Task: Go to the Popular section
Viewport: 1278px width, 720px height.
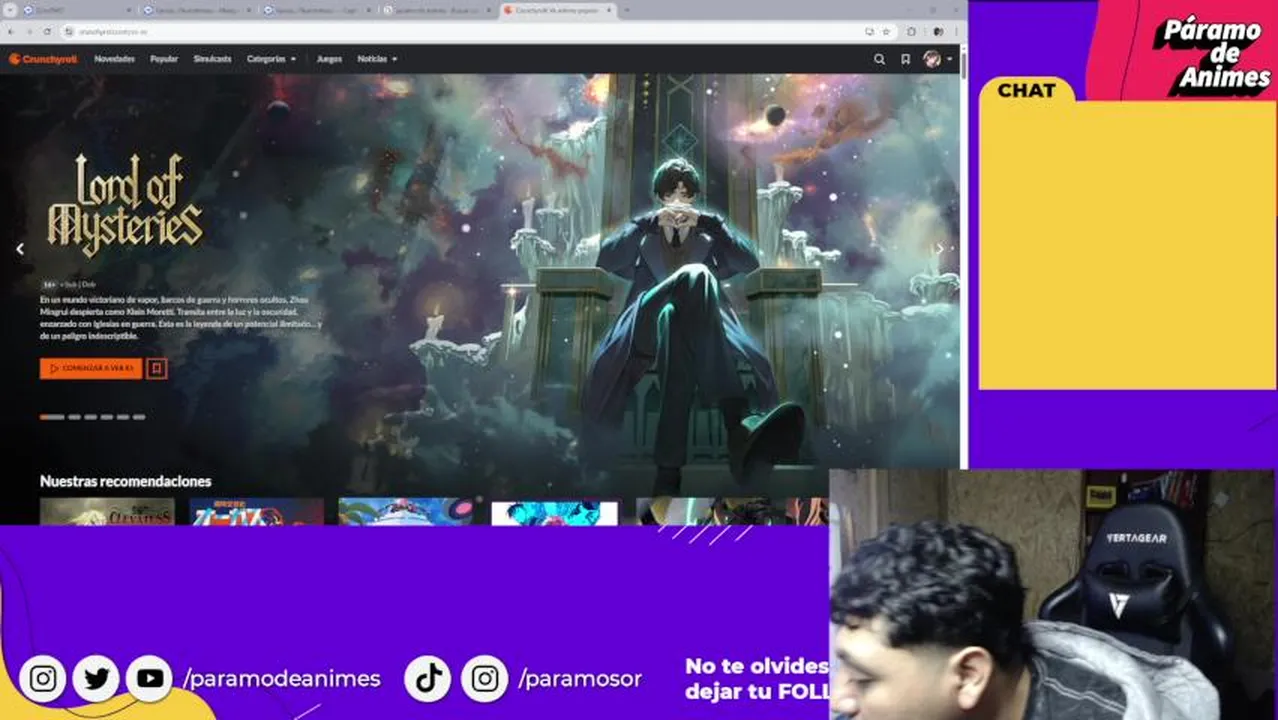Action: 164,59
